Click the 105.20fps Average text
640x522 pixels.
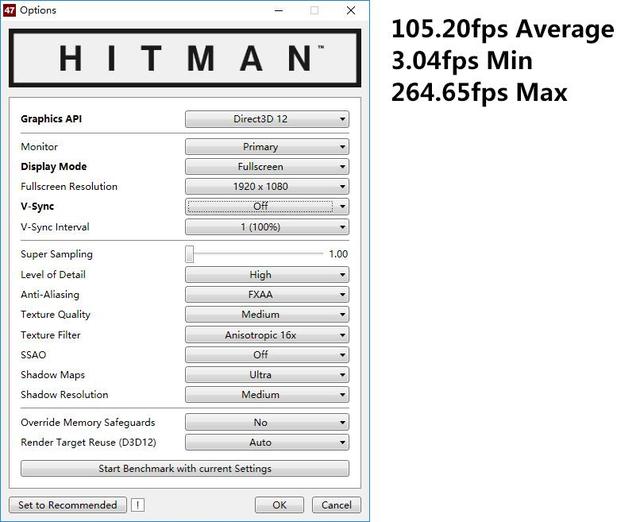click(502, 29)
